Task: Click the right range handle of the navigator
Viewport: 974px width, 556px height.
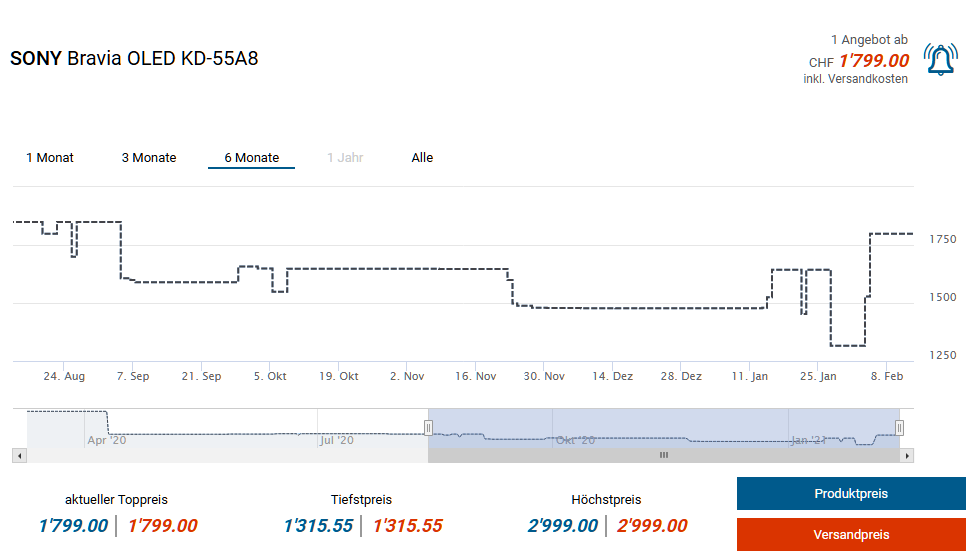Action: 899,427
